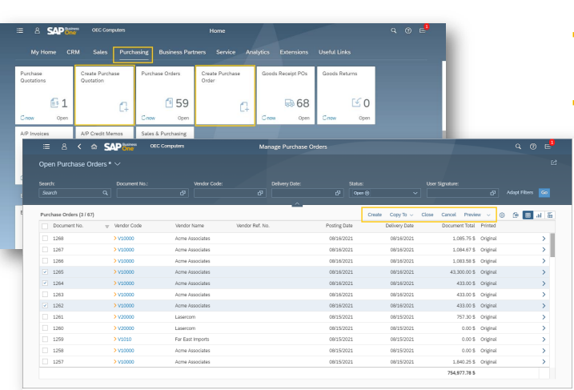
Task: Open Business Partners tab
Action: pos(182,52)
